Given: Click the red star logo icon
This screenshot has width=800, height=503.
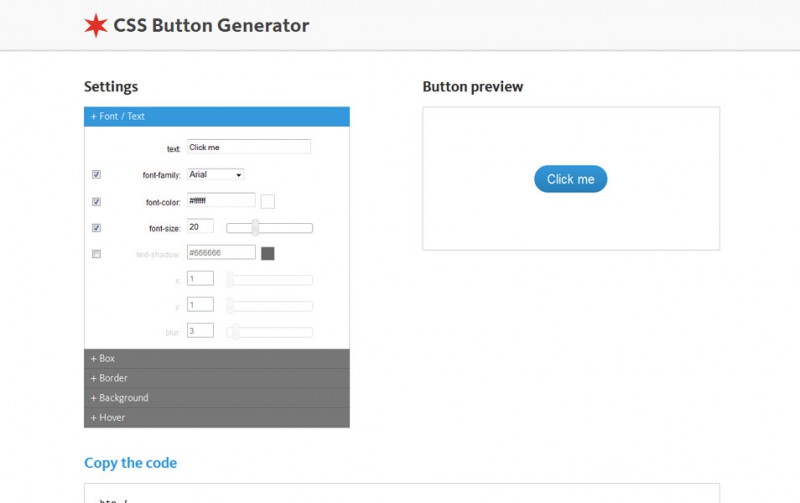Looking at the screenshot, I should point(95,26).
